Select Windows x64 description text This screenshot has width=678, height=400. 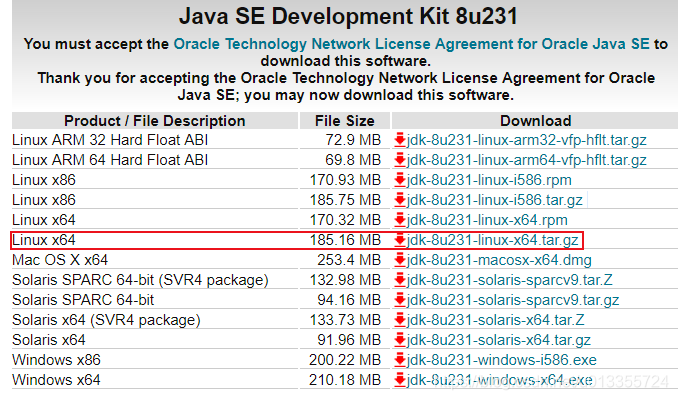tap(56, 380)
